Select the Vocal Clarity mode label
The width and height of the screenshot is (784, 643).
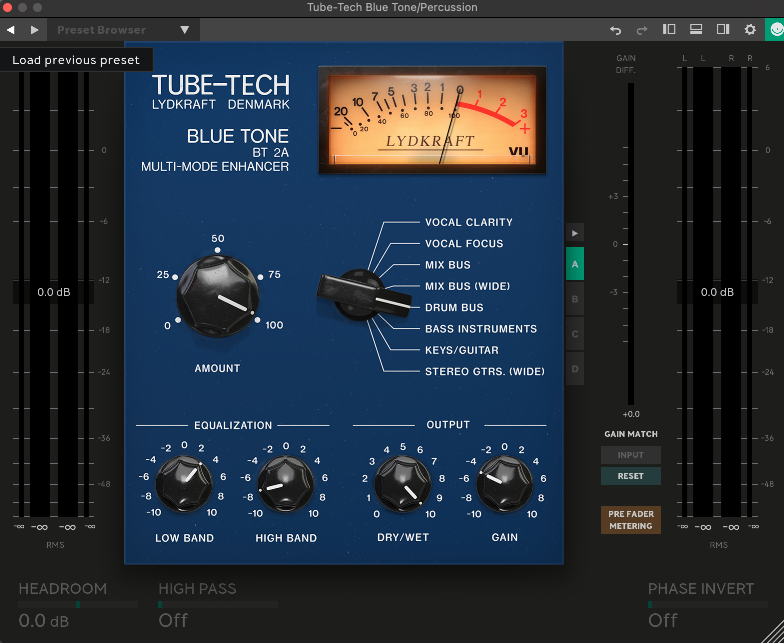[468, 222]
